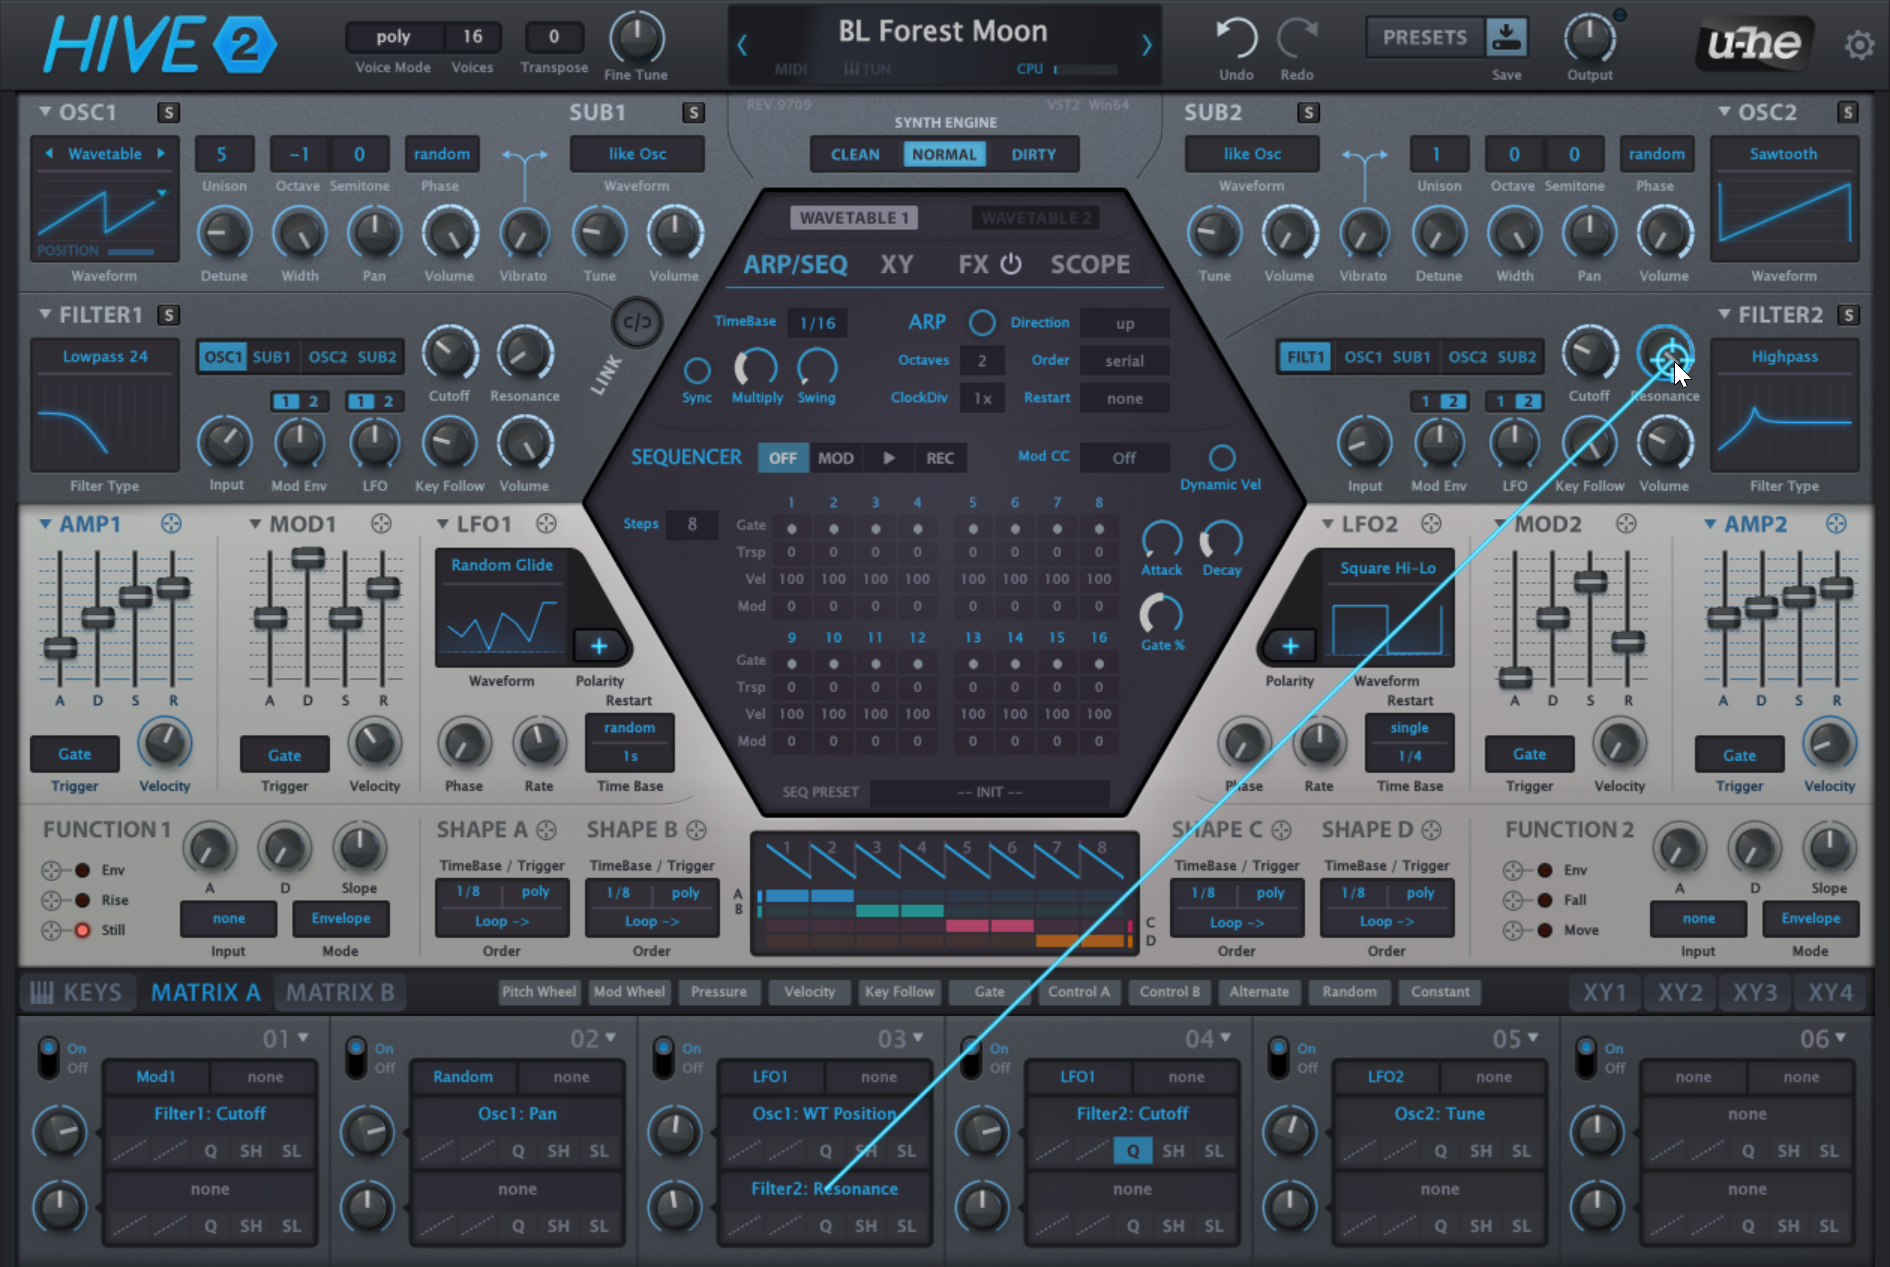Click the Mod Wheel source button
This screenshot has height=1267, width=1890.
point(629,992)
